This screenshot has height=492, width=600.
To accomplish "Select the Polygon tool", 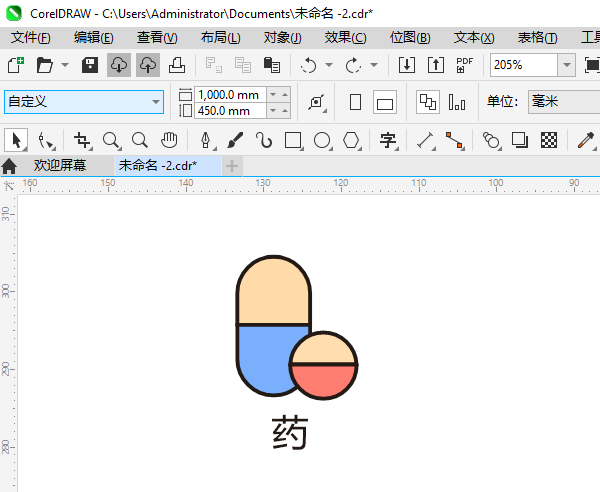I will tap(352, 140).
